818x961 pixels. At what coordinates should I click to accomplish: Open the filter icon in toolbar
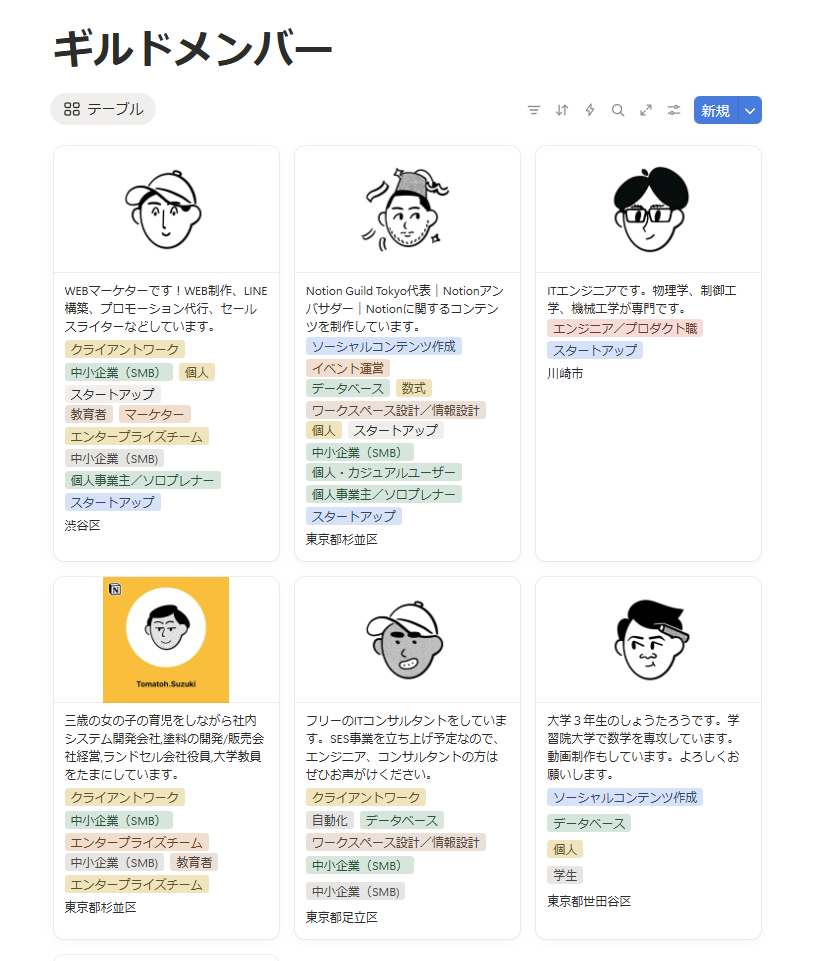click(x=534, y=110)
